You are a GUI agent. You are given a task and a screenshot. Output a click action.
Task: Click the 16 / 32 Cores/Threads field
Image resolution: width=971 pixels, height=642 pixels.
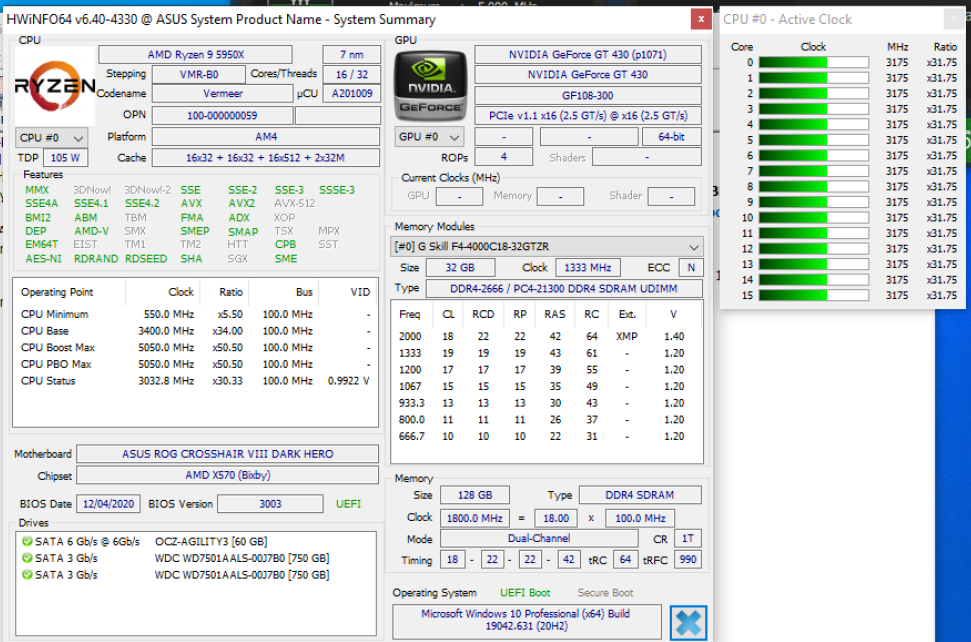pyautogui.click(x=351, y=74)
